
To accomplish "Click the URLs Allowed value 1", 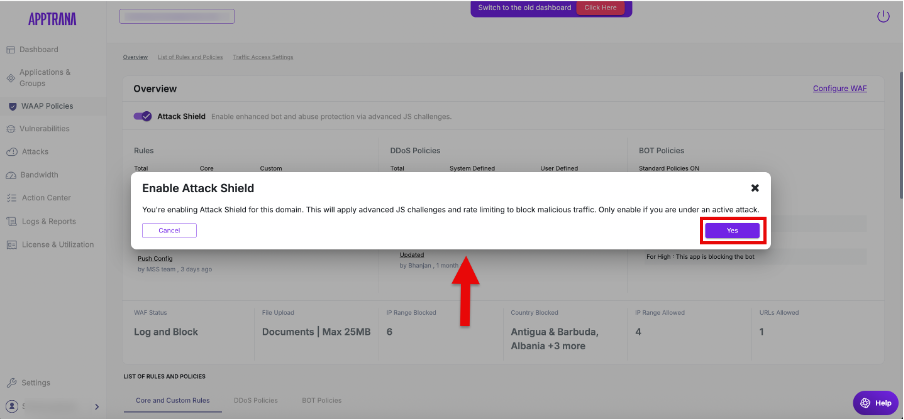I will (x=762, y=332).
